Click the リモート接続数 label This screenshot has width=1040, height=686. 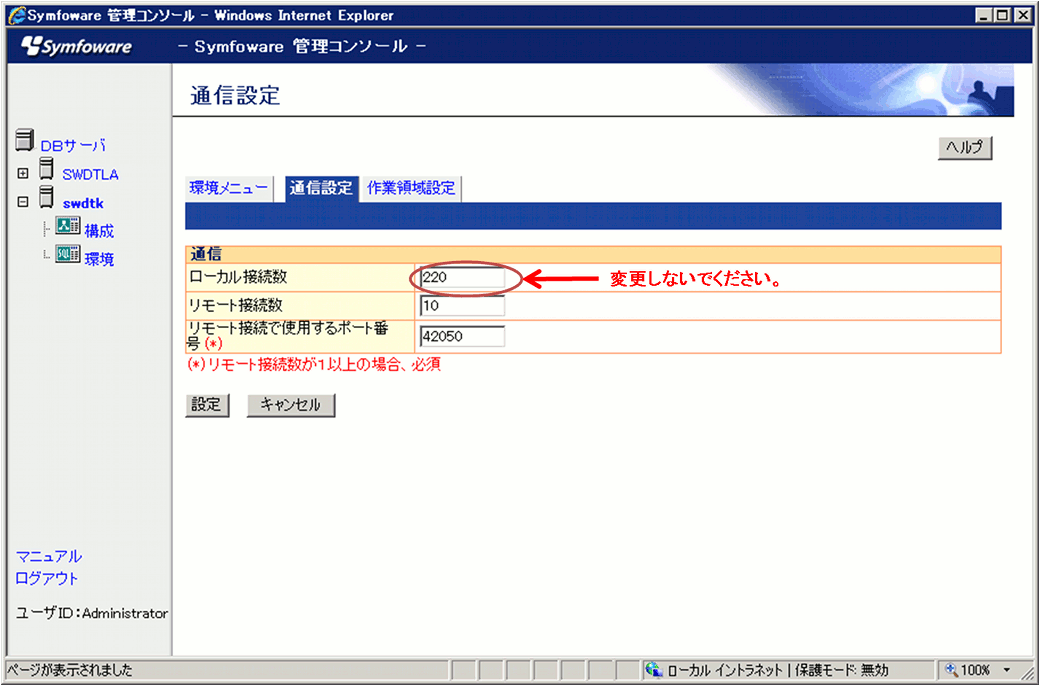tap(236, 305)
